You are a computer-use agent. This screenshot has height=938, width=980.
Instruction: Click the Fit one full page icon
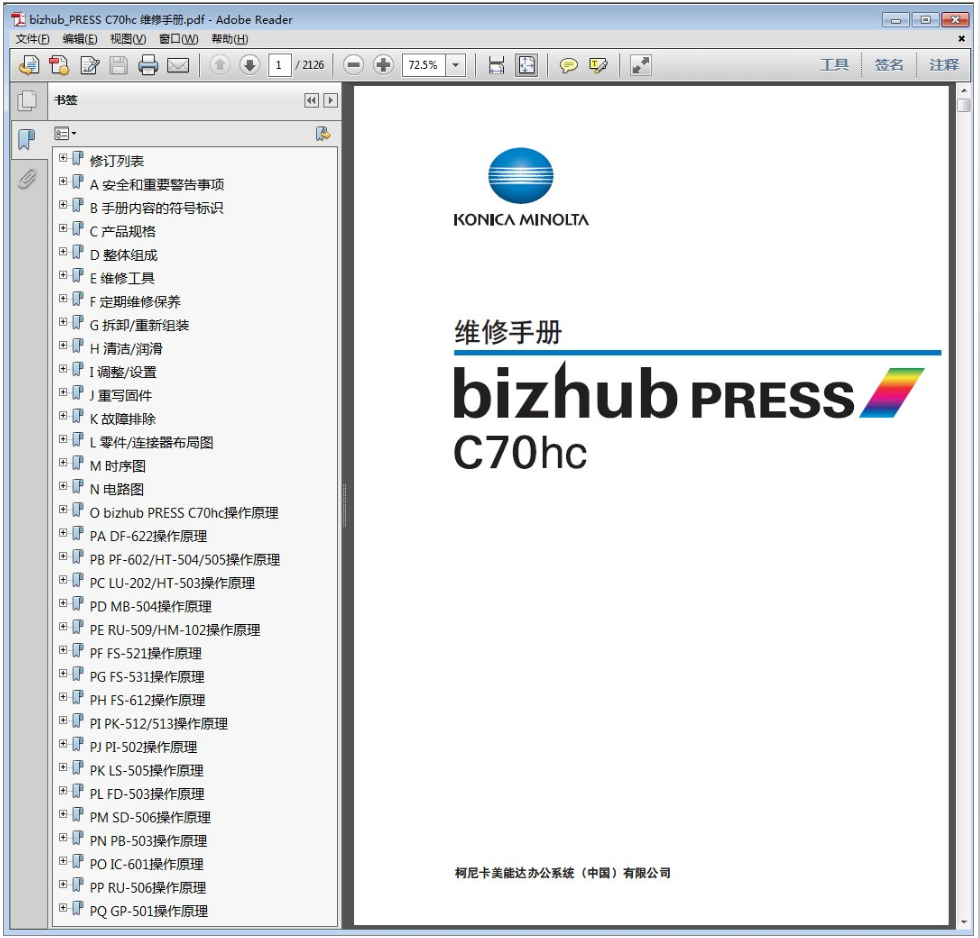coord(526,65)
